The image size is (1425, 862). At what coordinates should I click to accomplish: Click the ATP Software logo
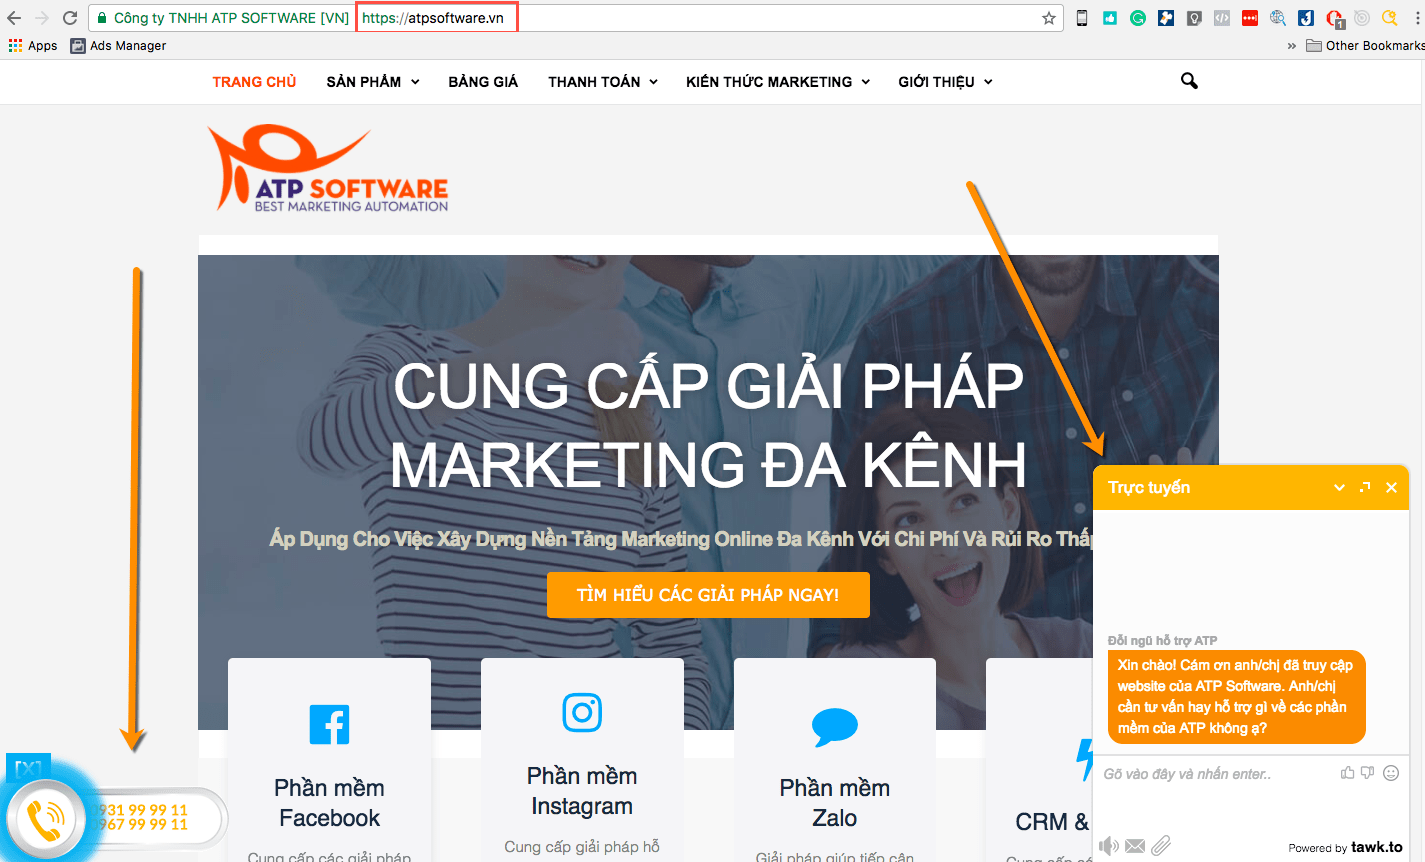click(328, 168)
